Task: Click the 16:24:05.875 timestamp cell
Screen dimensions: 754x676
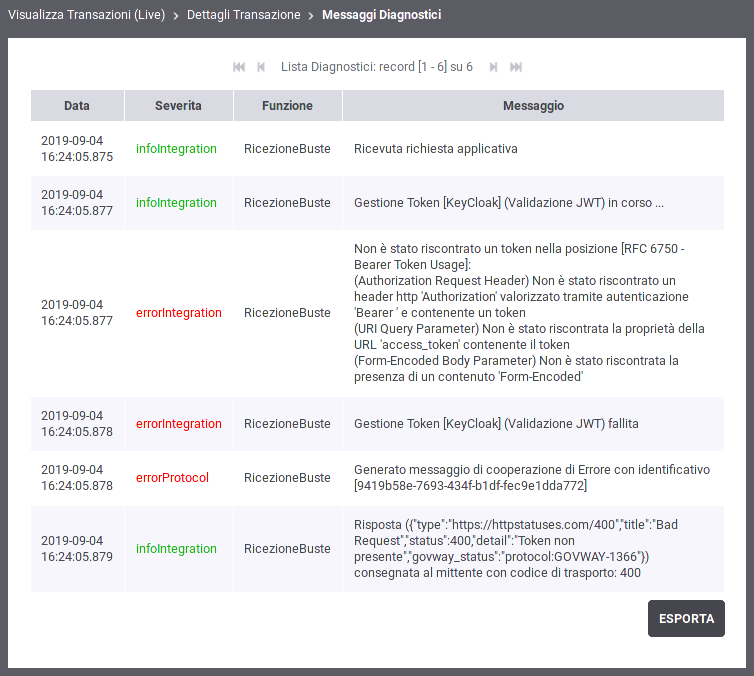Action: (x=77, y=149)
